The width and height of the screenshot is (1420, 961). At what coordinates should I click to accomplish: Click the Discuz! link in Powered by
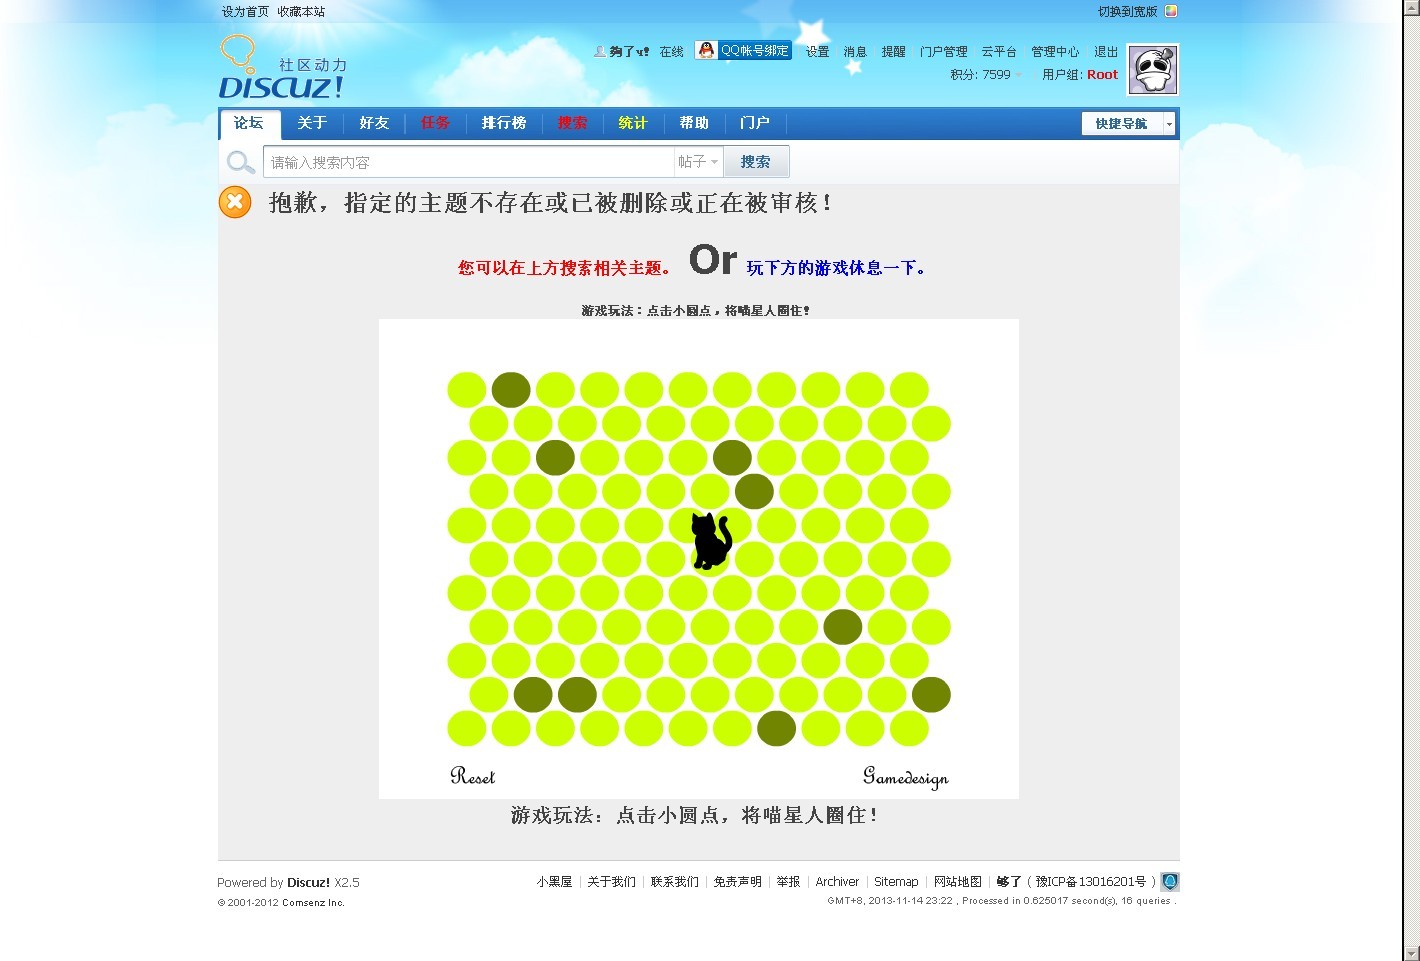[x=308, y=883]
